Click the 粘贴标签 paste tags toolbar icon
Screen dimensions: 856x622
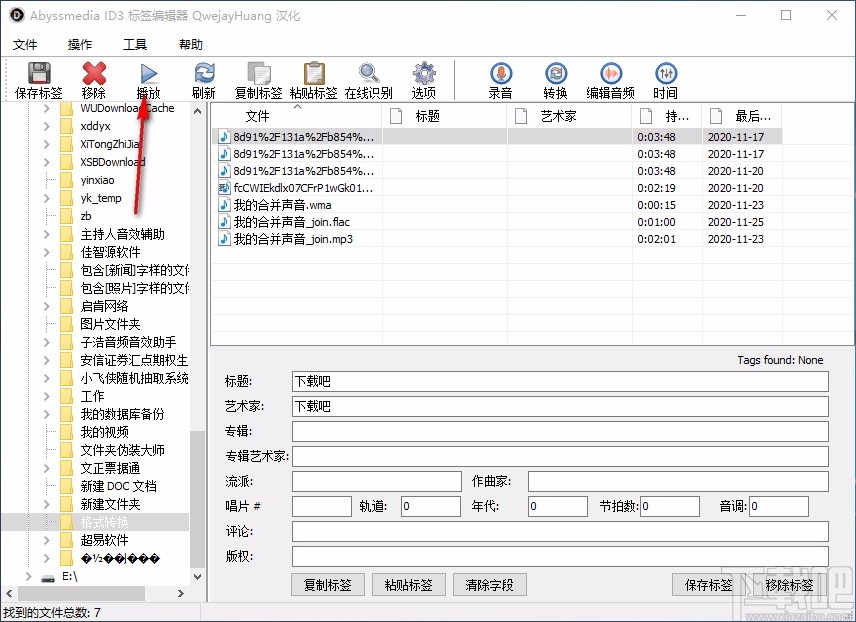(x=313, y=75)
